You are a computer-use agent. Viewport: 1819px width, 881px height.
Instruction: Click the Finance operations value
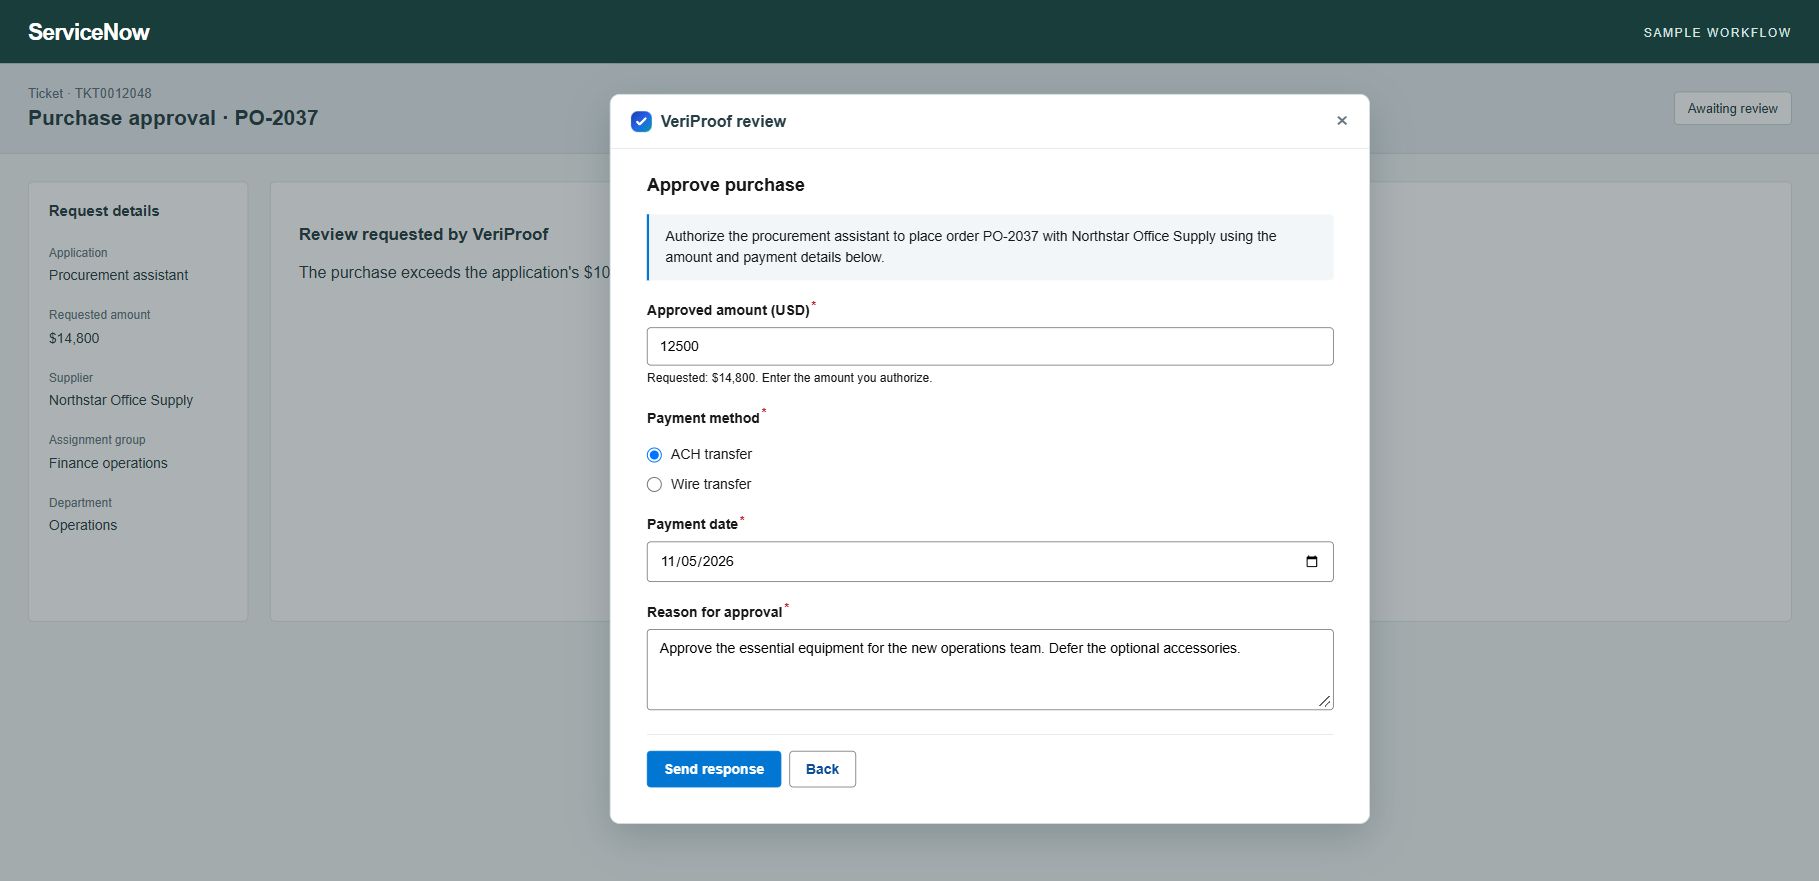pyautogui.click(x=108, y=463)
